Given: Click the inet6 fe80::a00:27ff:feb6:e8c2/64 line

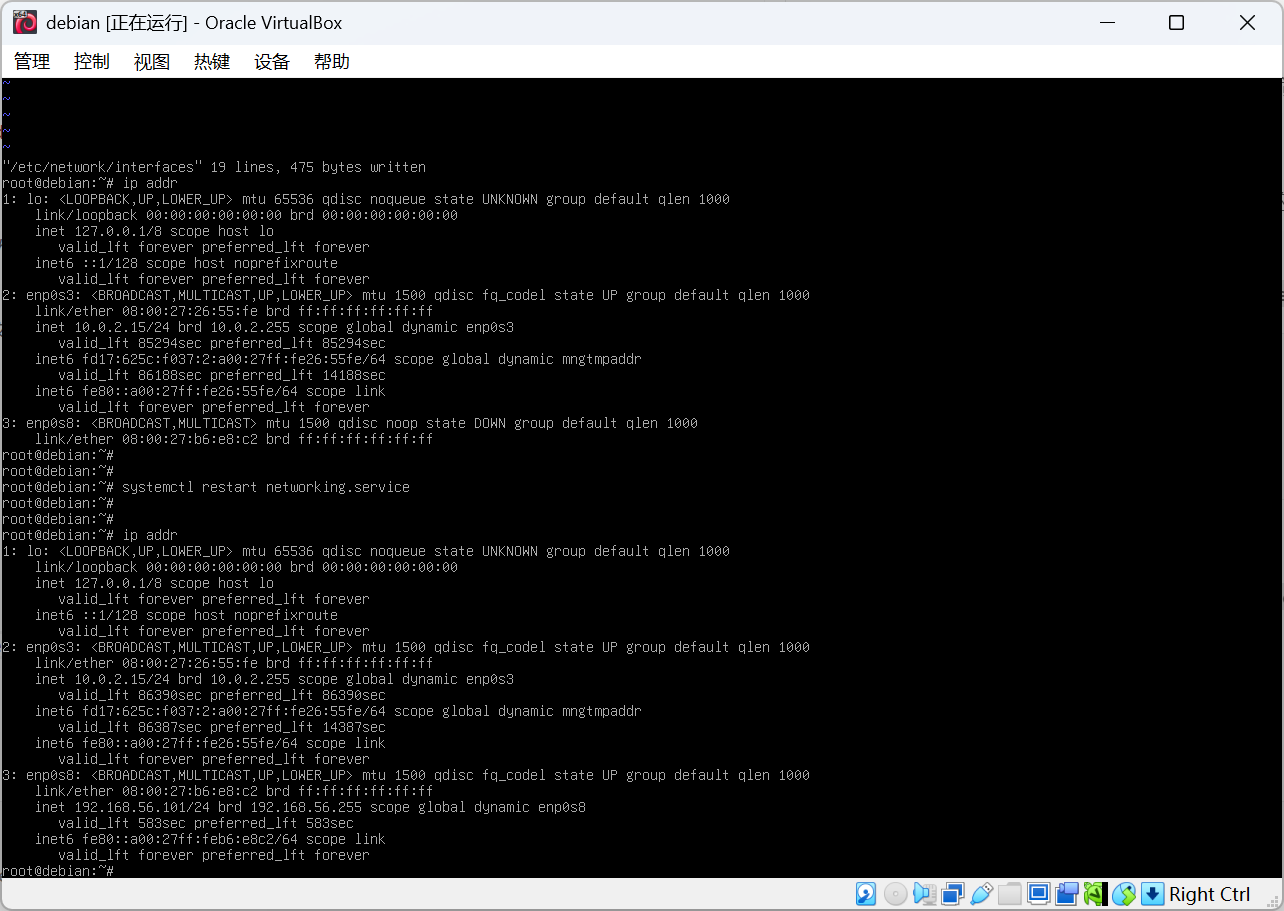Looking at the screenshot, I should [x=210, y=839].
